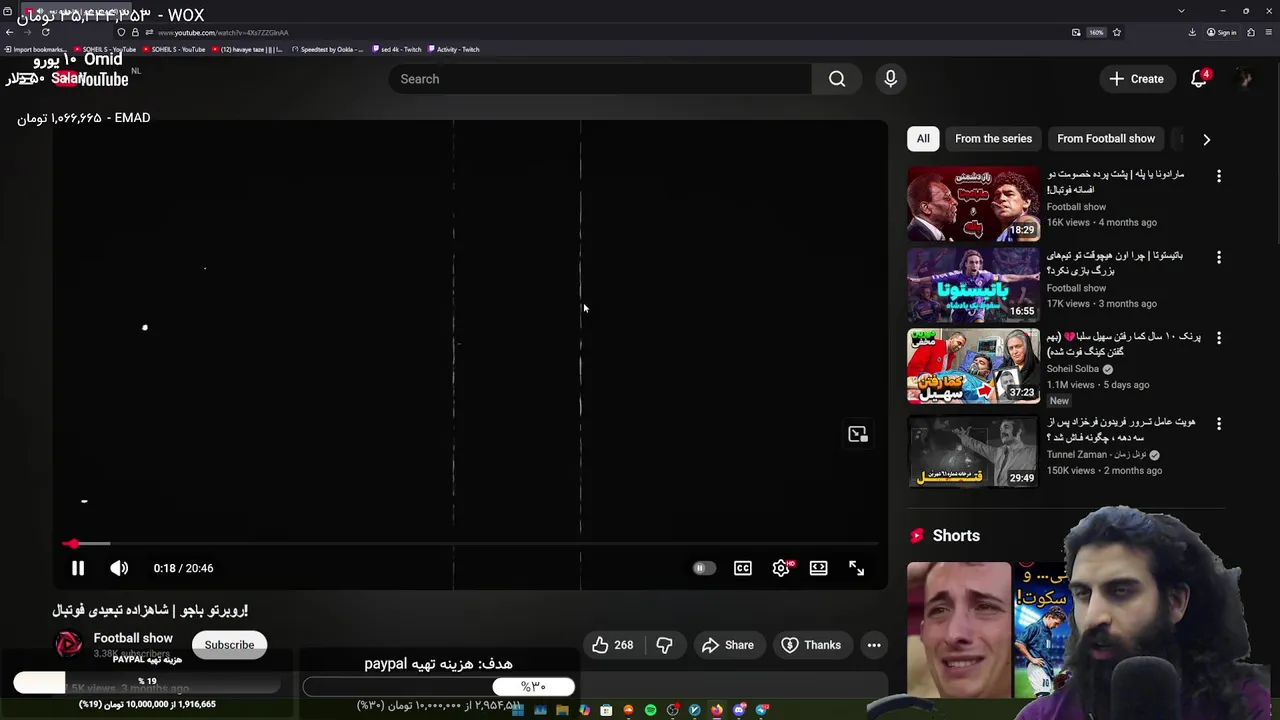Open the Maradona vs Pelé 18:29 video thumbnail
The image size is (1280, 720).
coord(973,204)
